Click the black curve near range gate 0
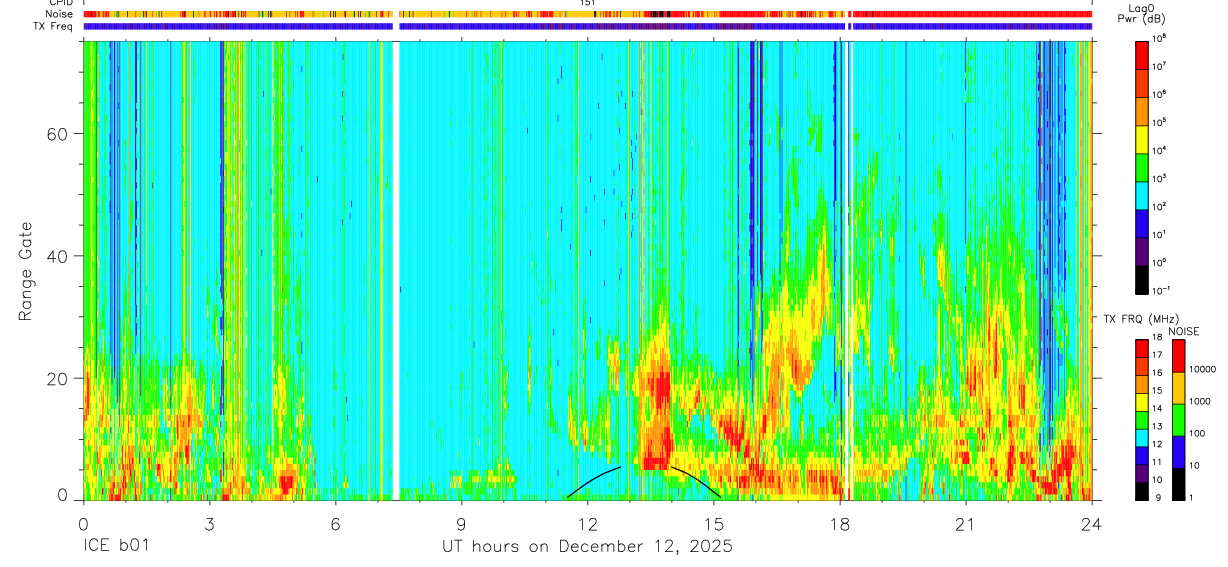Screen dimensions: 1228x567 [643, 481]
